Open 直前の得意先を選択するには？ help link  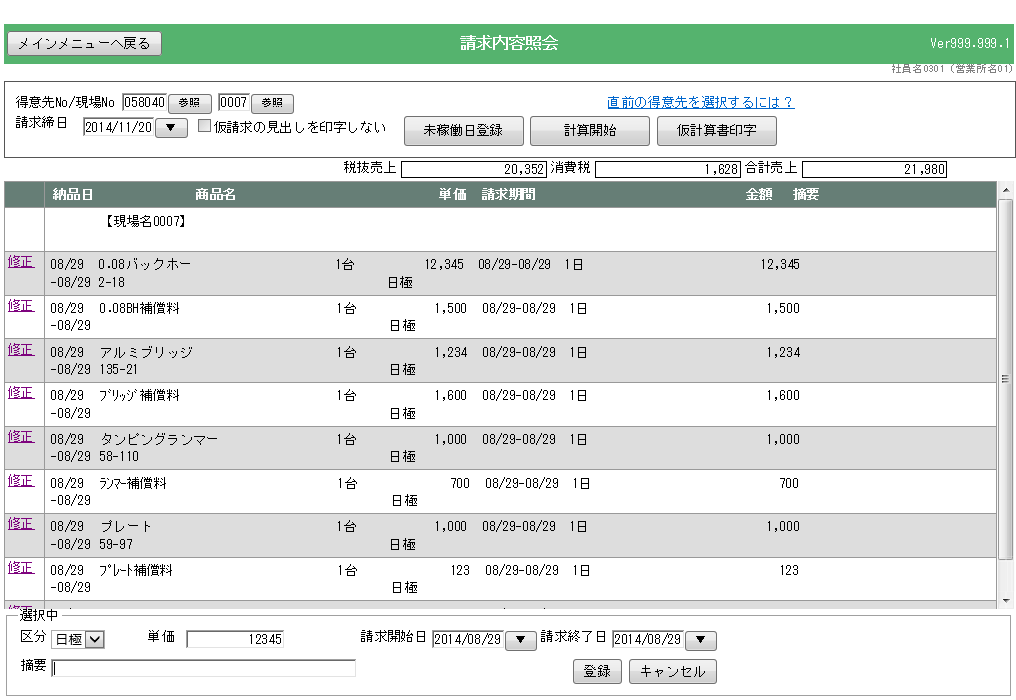coord(700,102)
